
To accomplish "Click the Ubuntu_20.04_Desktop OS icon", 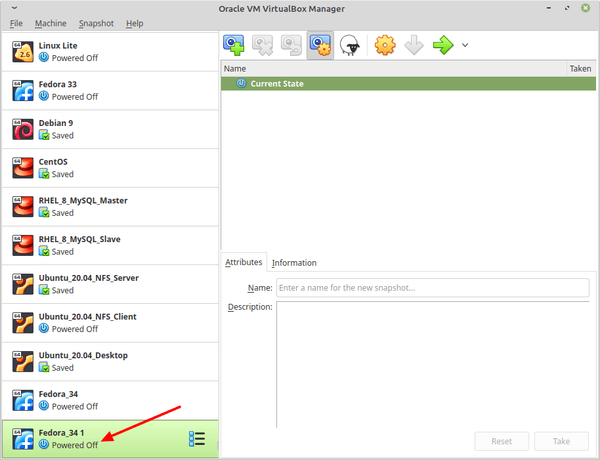I will click(23, 361).
